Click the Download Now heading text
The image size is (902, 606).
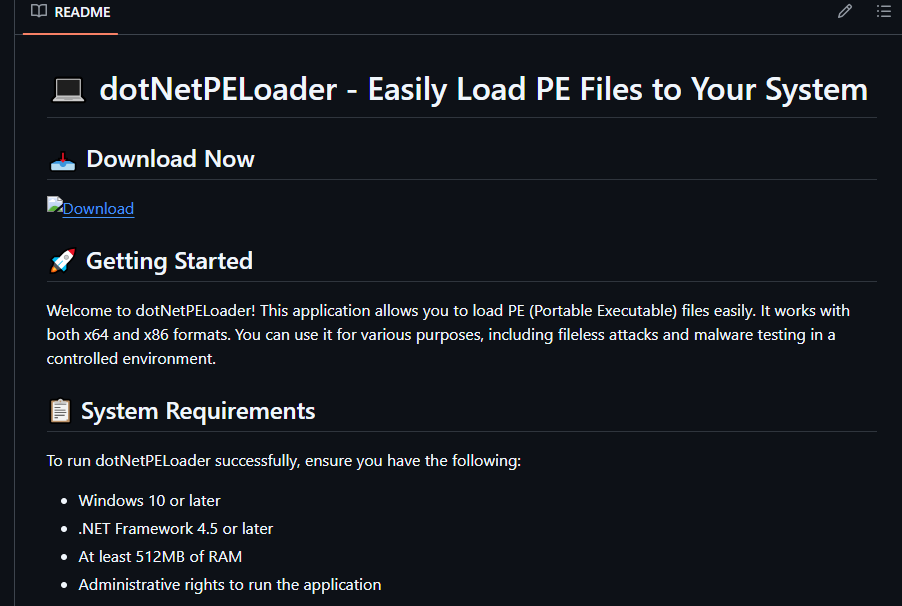tap(170, 159)
